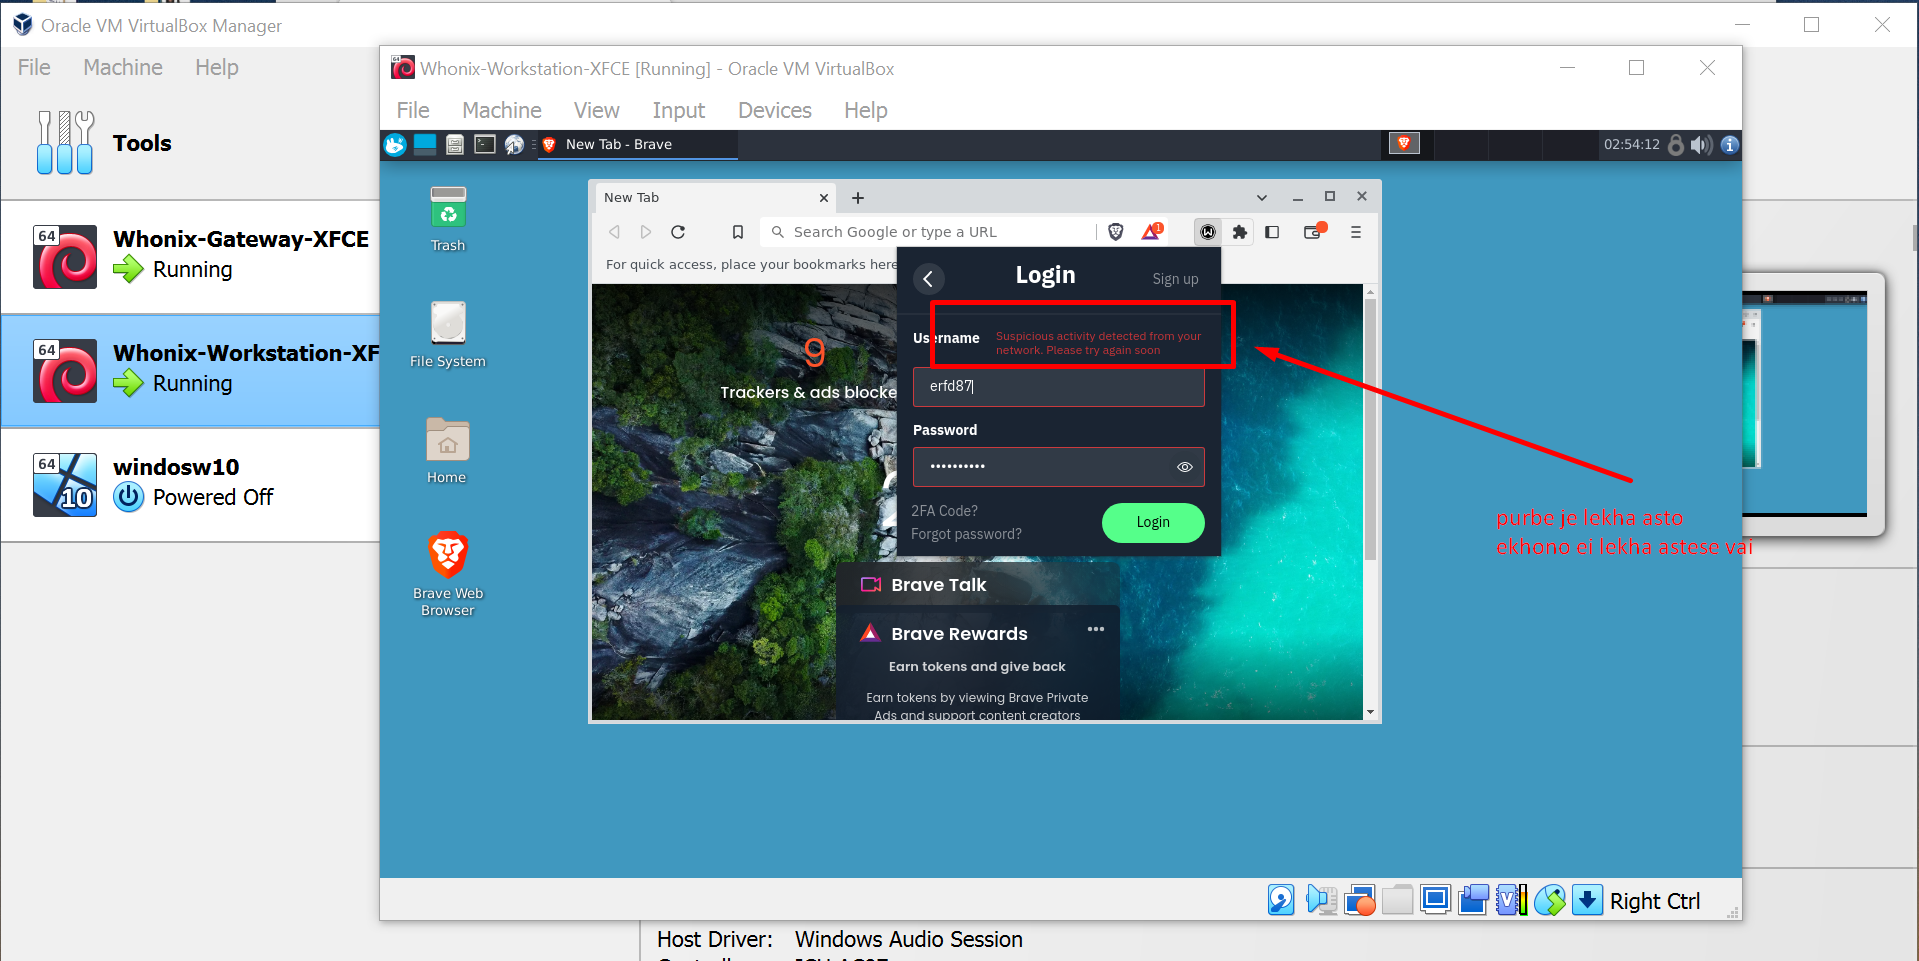This screenshot has width=1919, height=961.
Task: Open Machine menu in Whonix VM window
Action: (x=502, y=110)
